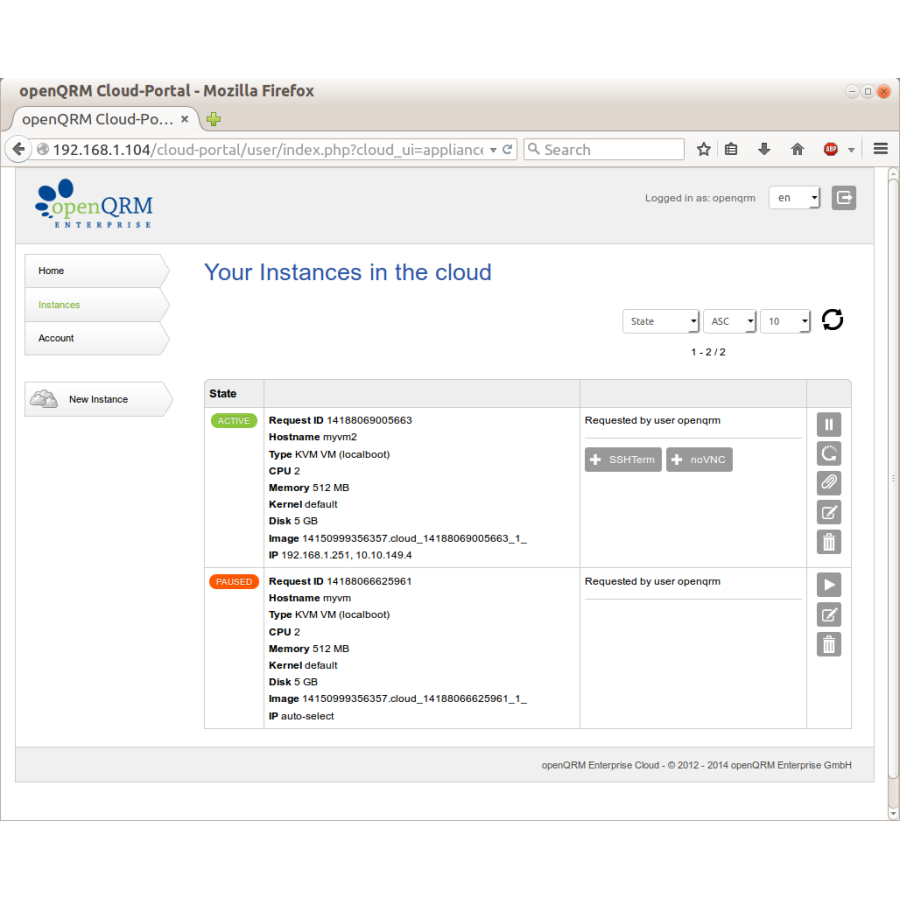Open a new browser tab

(x=214, y=119)
